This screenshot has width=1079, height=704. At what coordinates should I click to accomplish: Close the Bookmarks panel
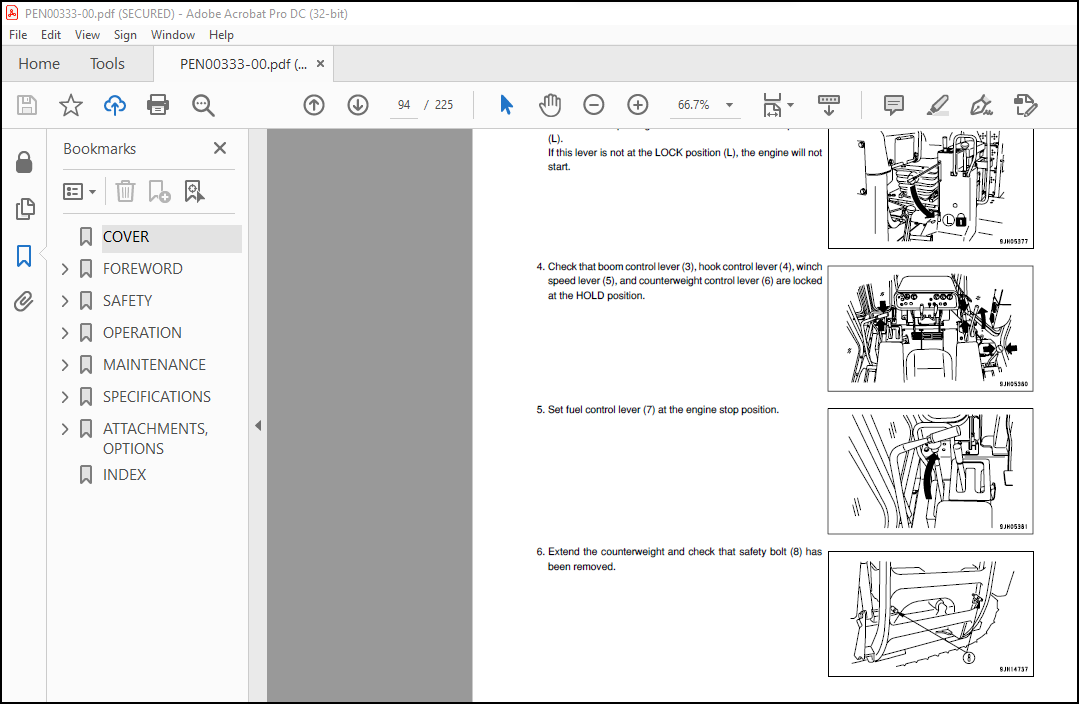pyautogui.click(x=220, y=148)
